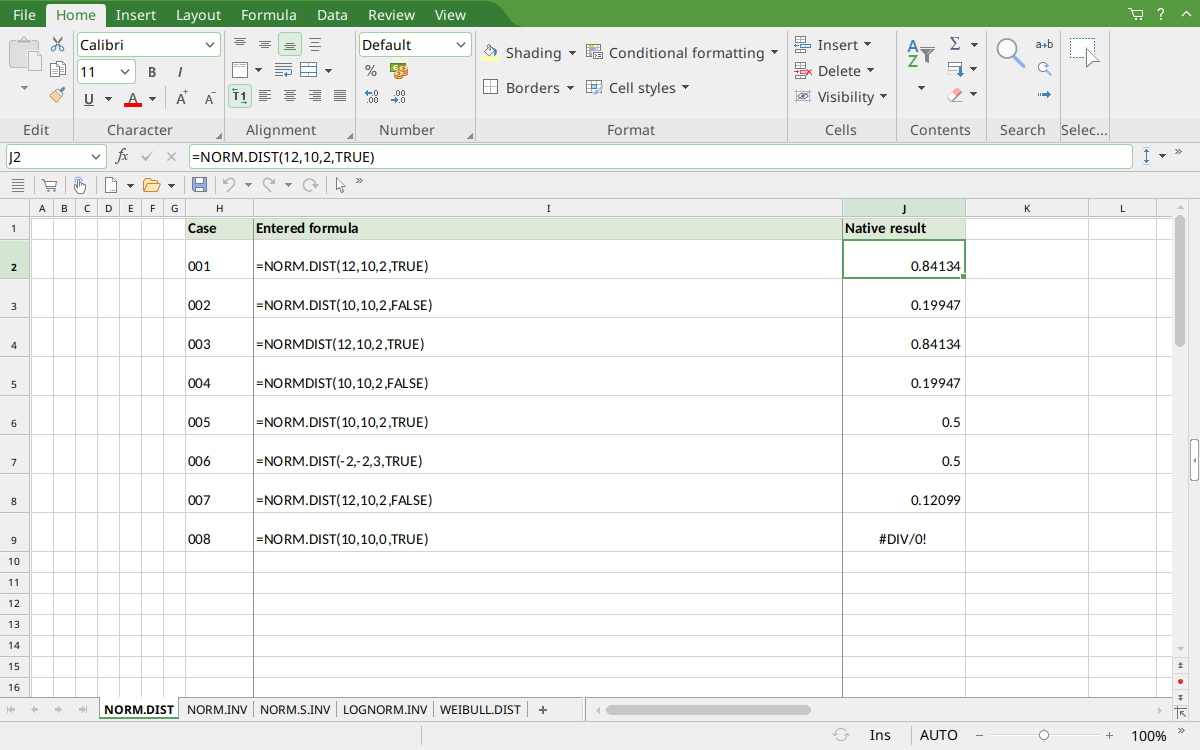Set vertical alignment to middle
The width and height of the screenshot is (1200, 750).
[x=265, y=44]
